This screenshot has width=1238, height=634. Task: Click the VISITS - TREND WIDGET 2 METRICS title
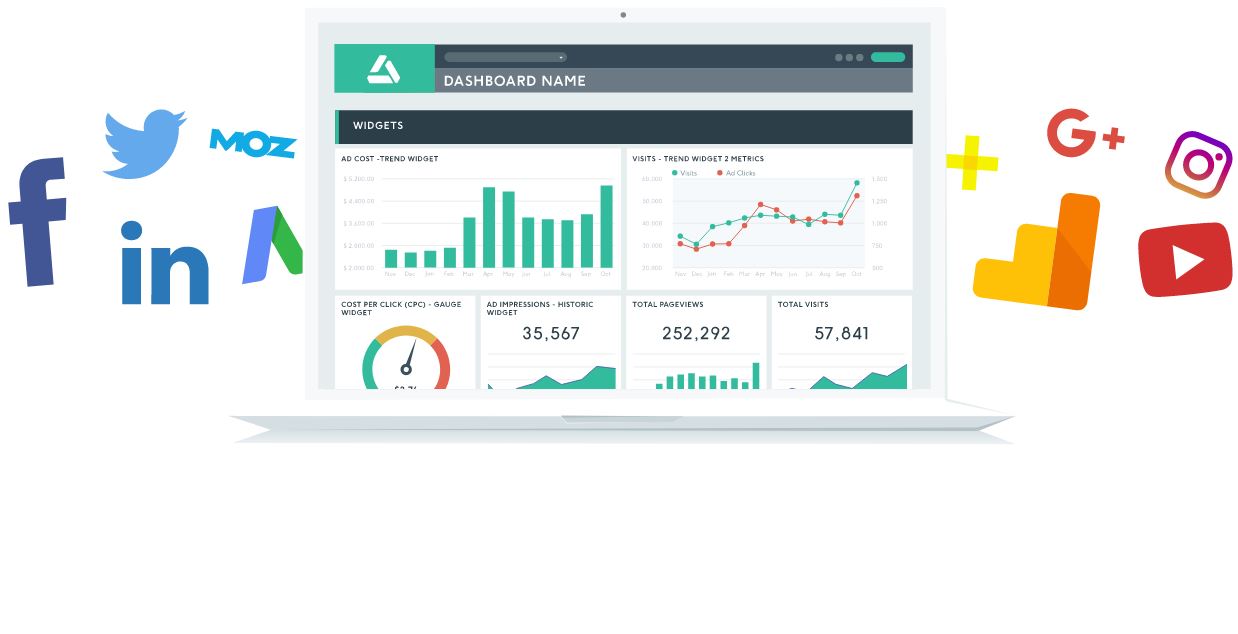(697, 159)
